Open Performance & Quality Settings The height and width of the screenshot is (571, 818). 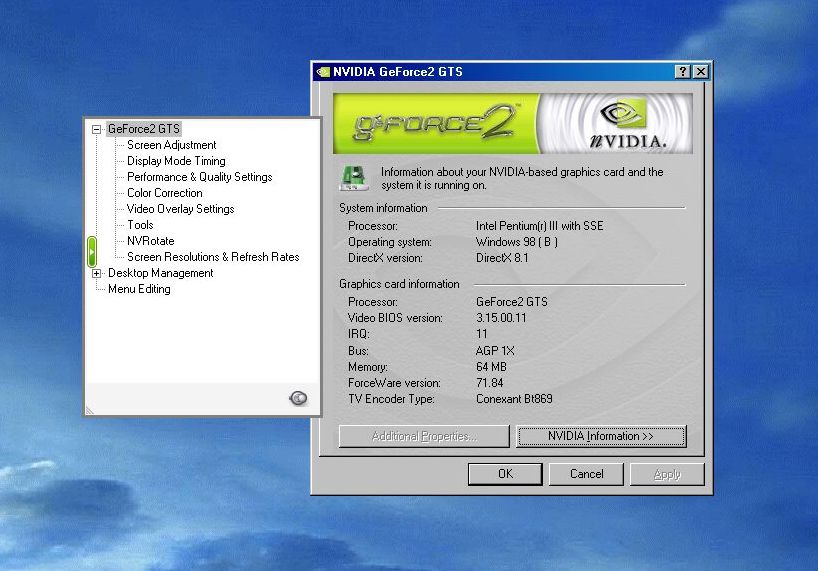200,177
